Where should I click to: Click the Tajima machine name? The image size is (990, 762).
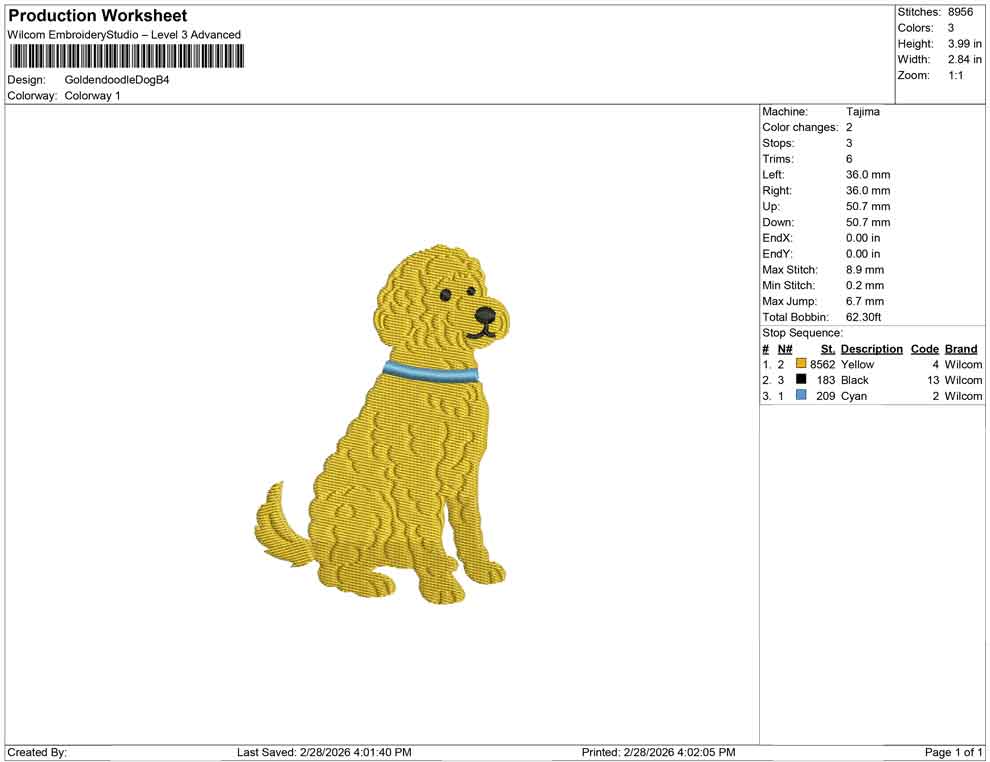[861, 111]
